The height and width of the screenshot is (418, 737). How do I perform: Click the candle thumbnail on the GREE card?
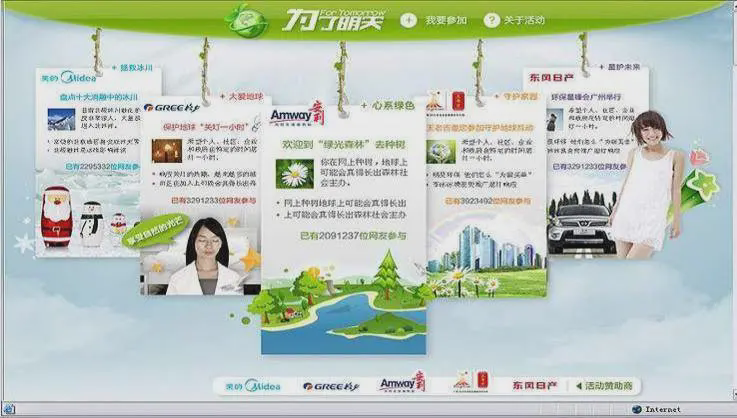pos(166,150)
